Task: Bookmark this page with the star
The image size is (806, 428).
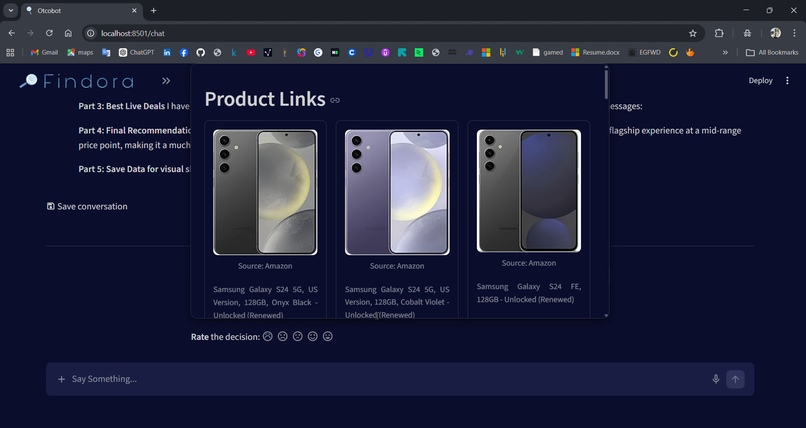Action: tap(692, 33)
